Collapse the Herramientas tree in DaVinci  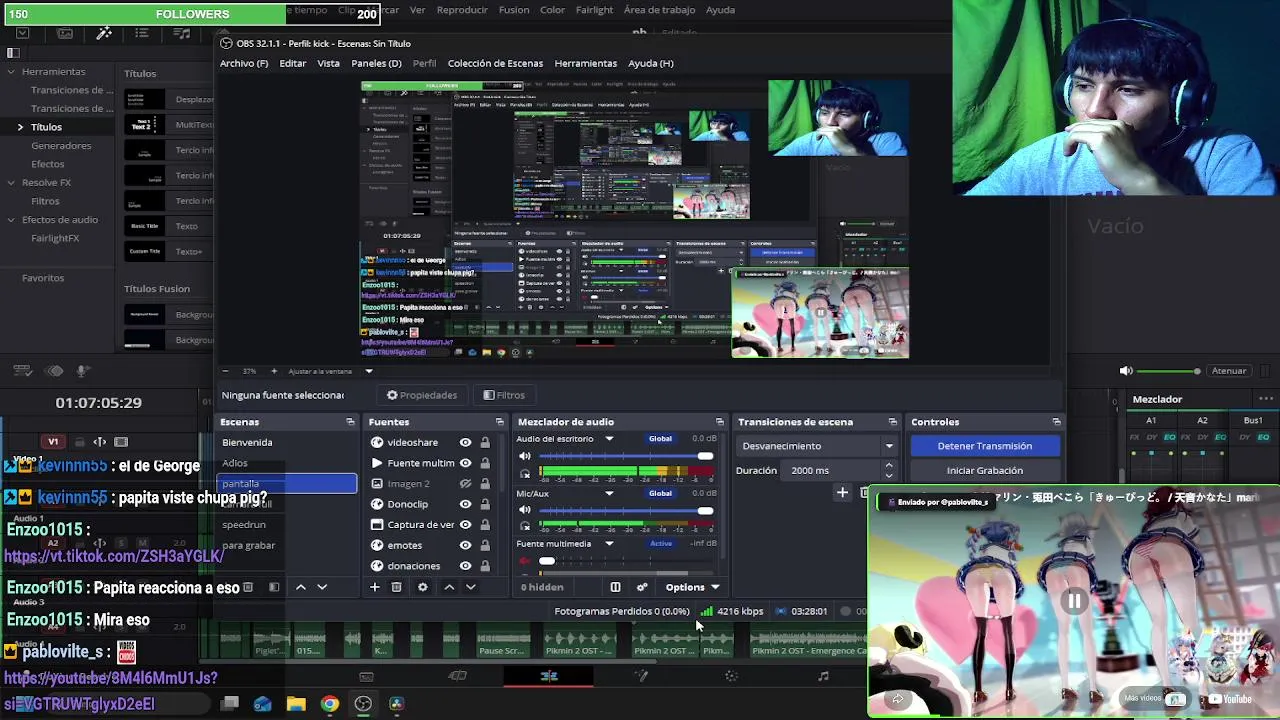(11, 72)
